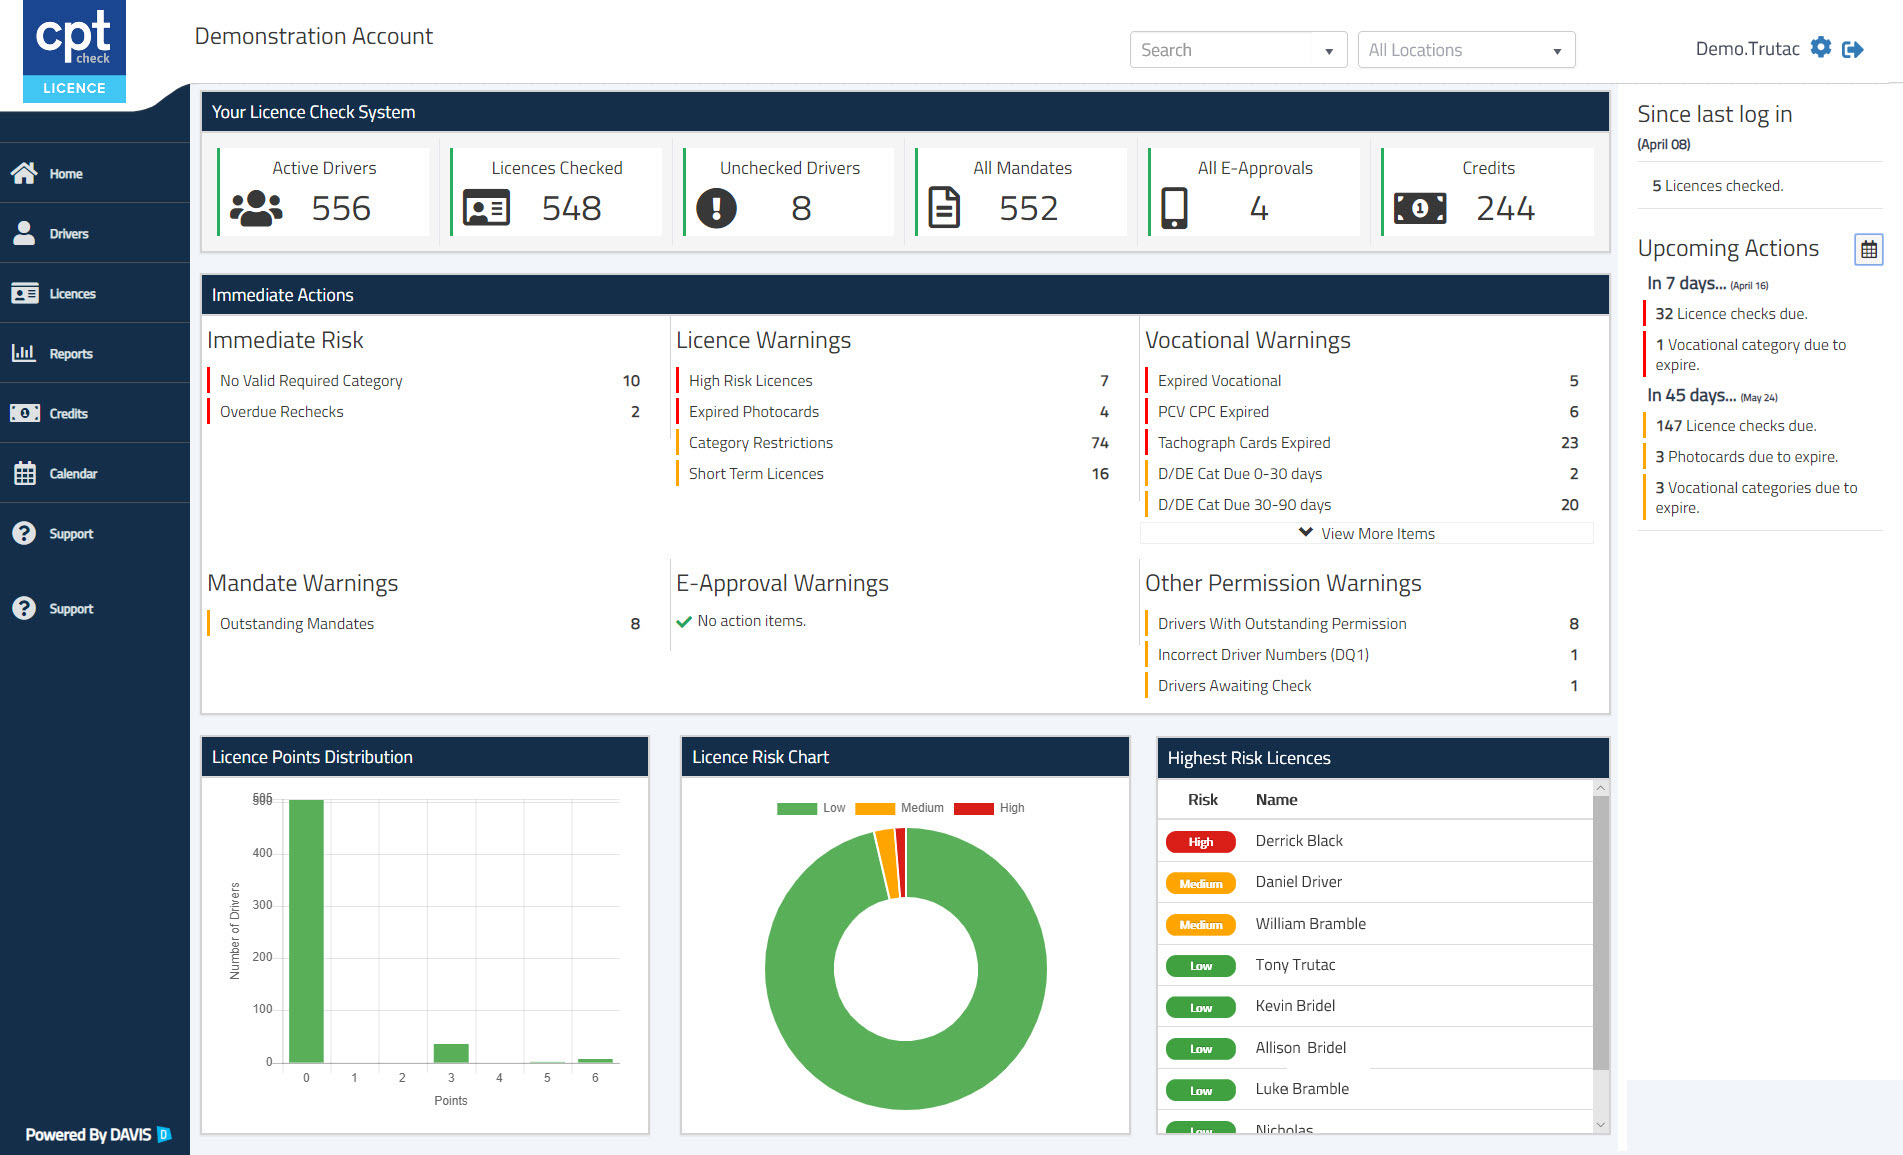This screenshot has height=1155, width=1903.
Task: Click the All Mandates document icon
Action: click(x=944, y=208)
